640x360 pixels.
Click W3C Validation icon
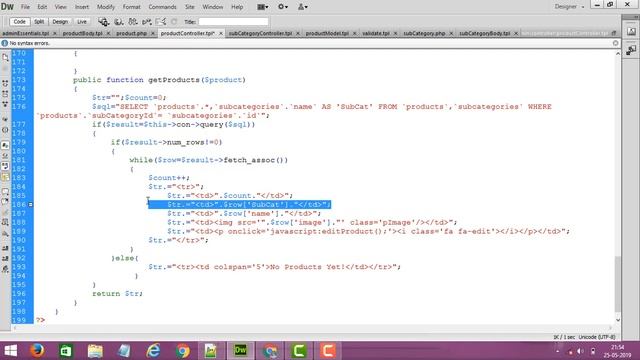(147, 22)
